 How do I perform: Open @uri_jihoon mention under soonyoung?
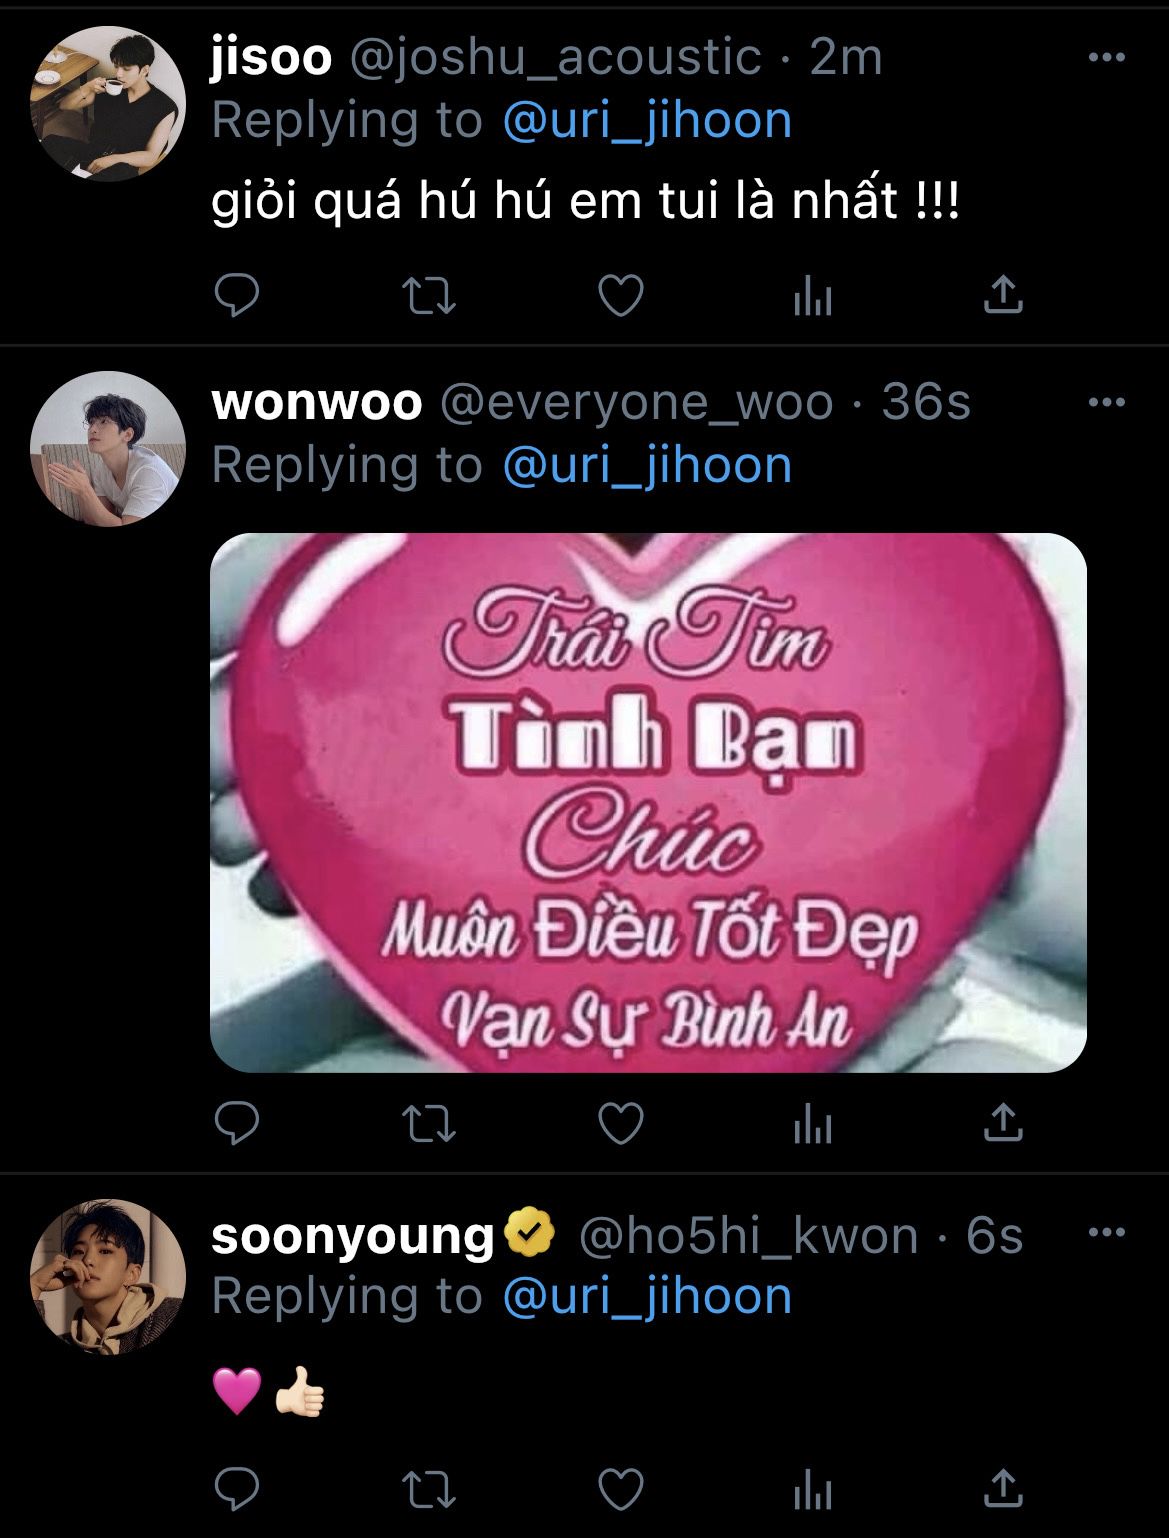coord(647,1297)
